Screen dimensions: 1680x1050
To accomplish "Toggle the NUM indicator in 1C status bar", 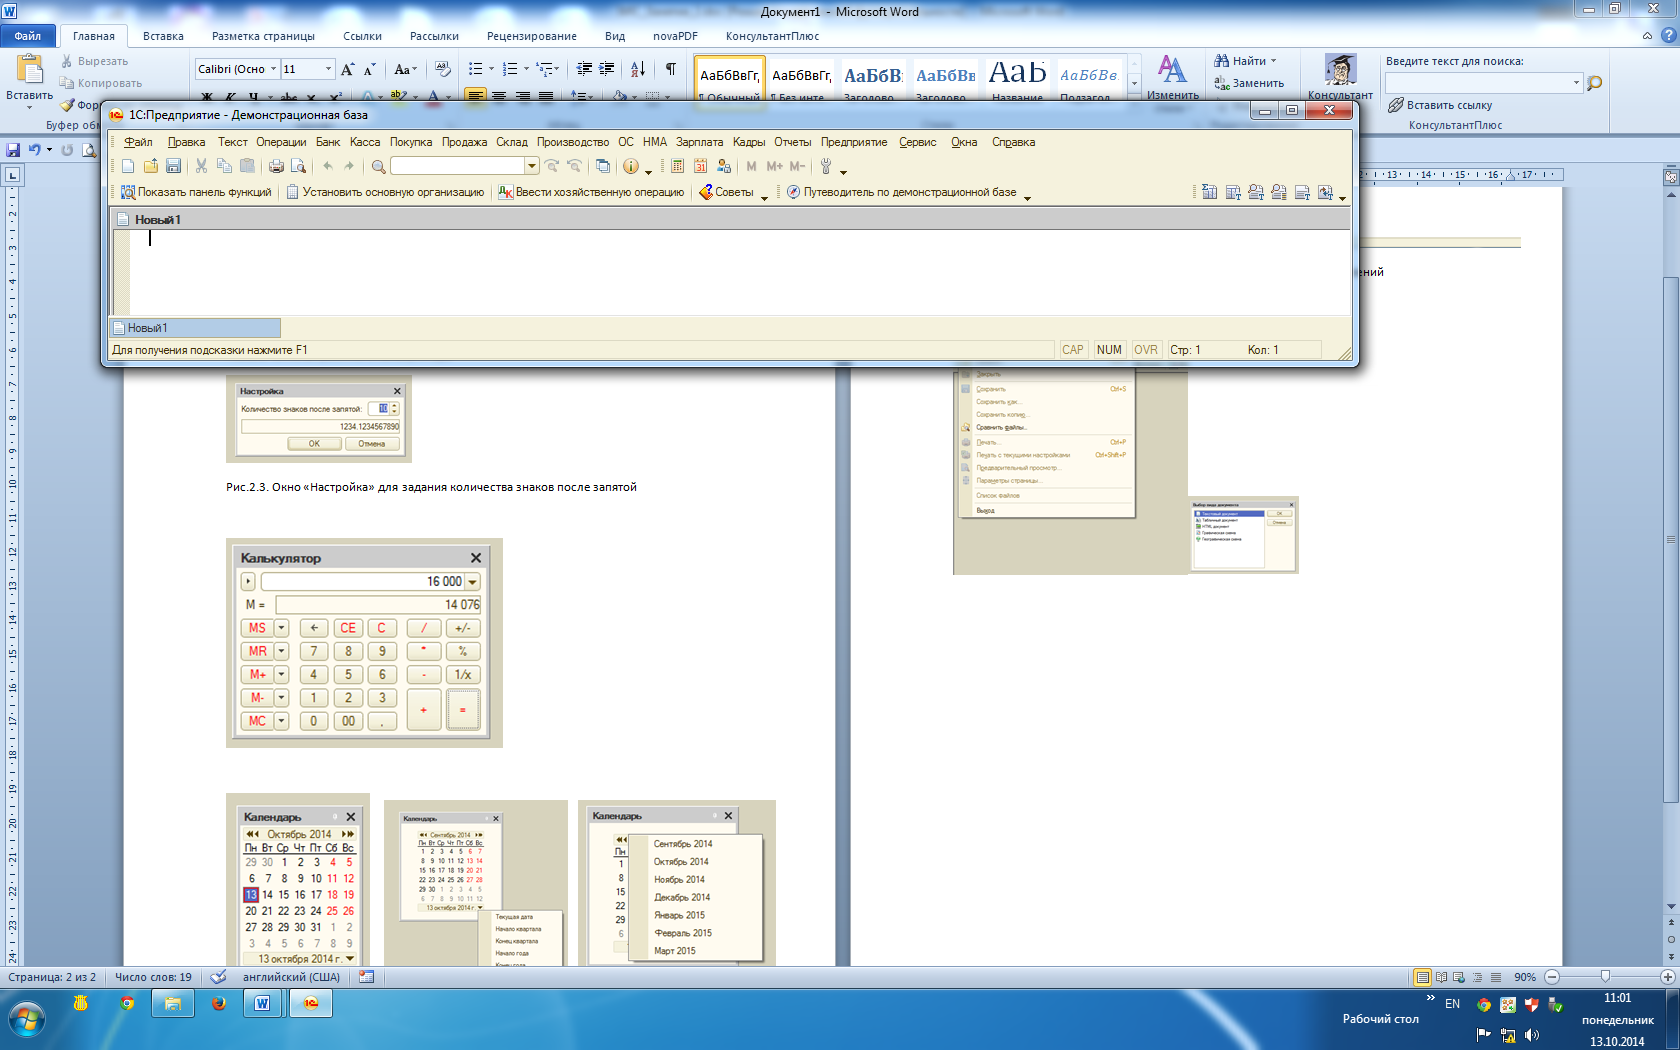I will (x=1109, y=350).
